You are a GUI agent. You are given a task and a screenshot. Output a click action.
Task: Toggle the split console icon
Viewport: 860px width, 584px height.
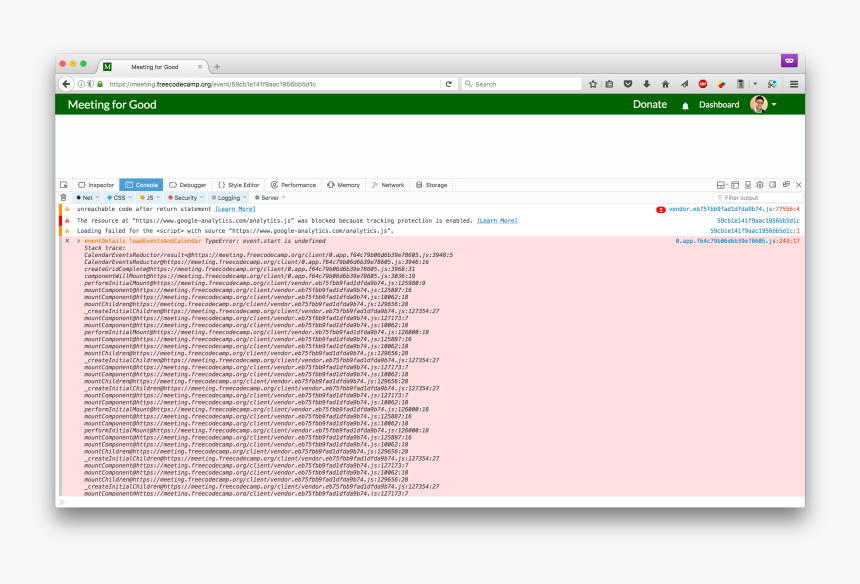pyautogui.click(x=735, y=185)
